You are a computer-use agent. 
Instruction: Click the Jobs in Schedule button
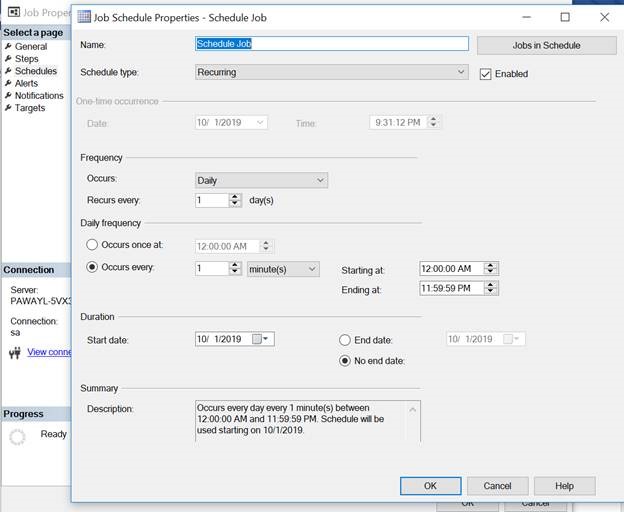(545, 45)
